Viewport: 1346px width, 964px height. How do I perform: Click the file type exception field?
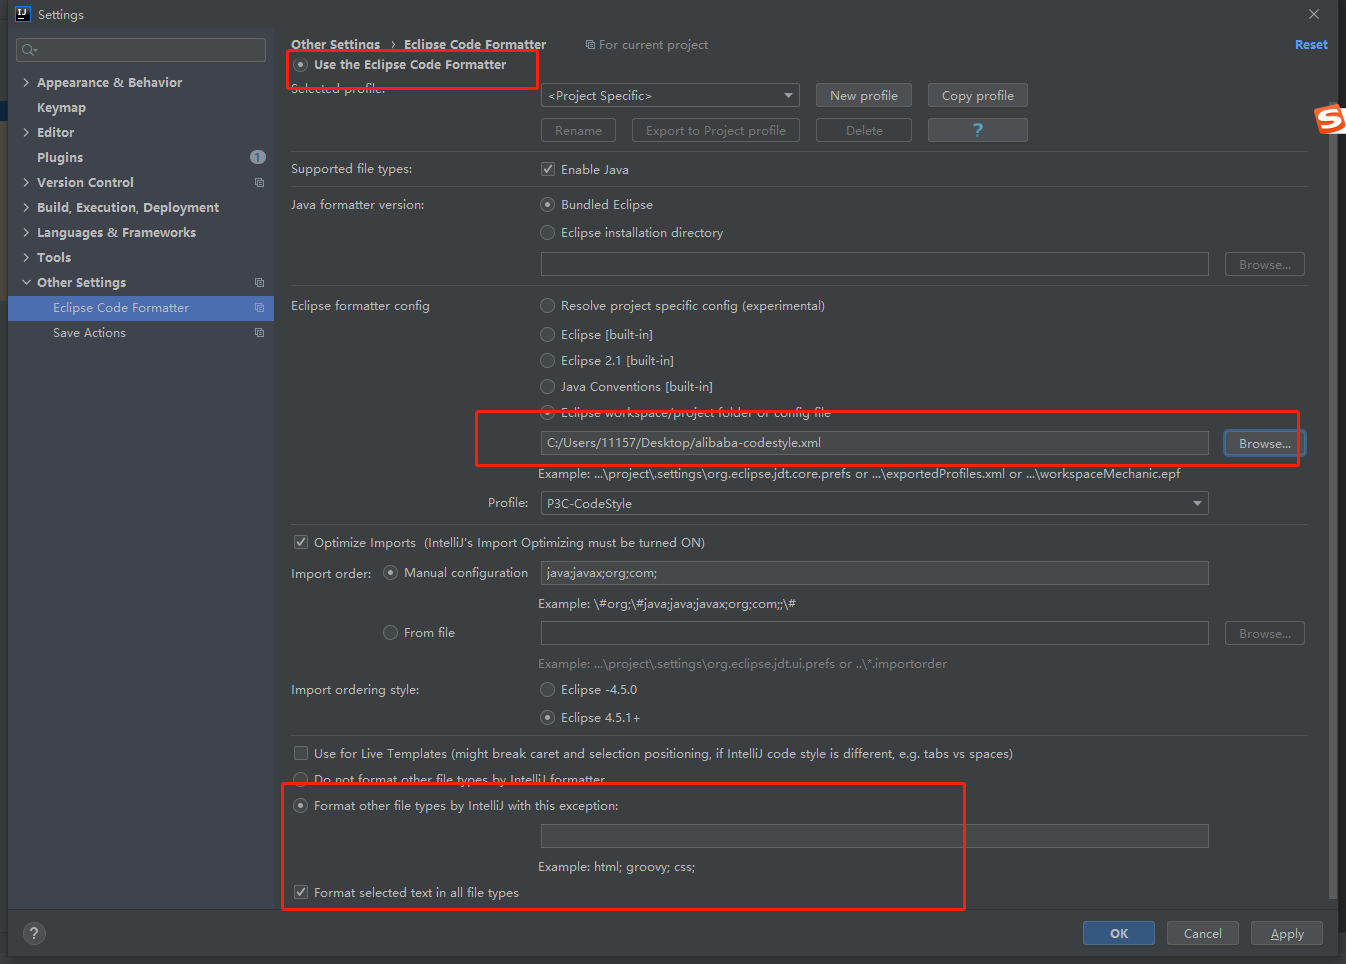[x=874, y=836]
